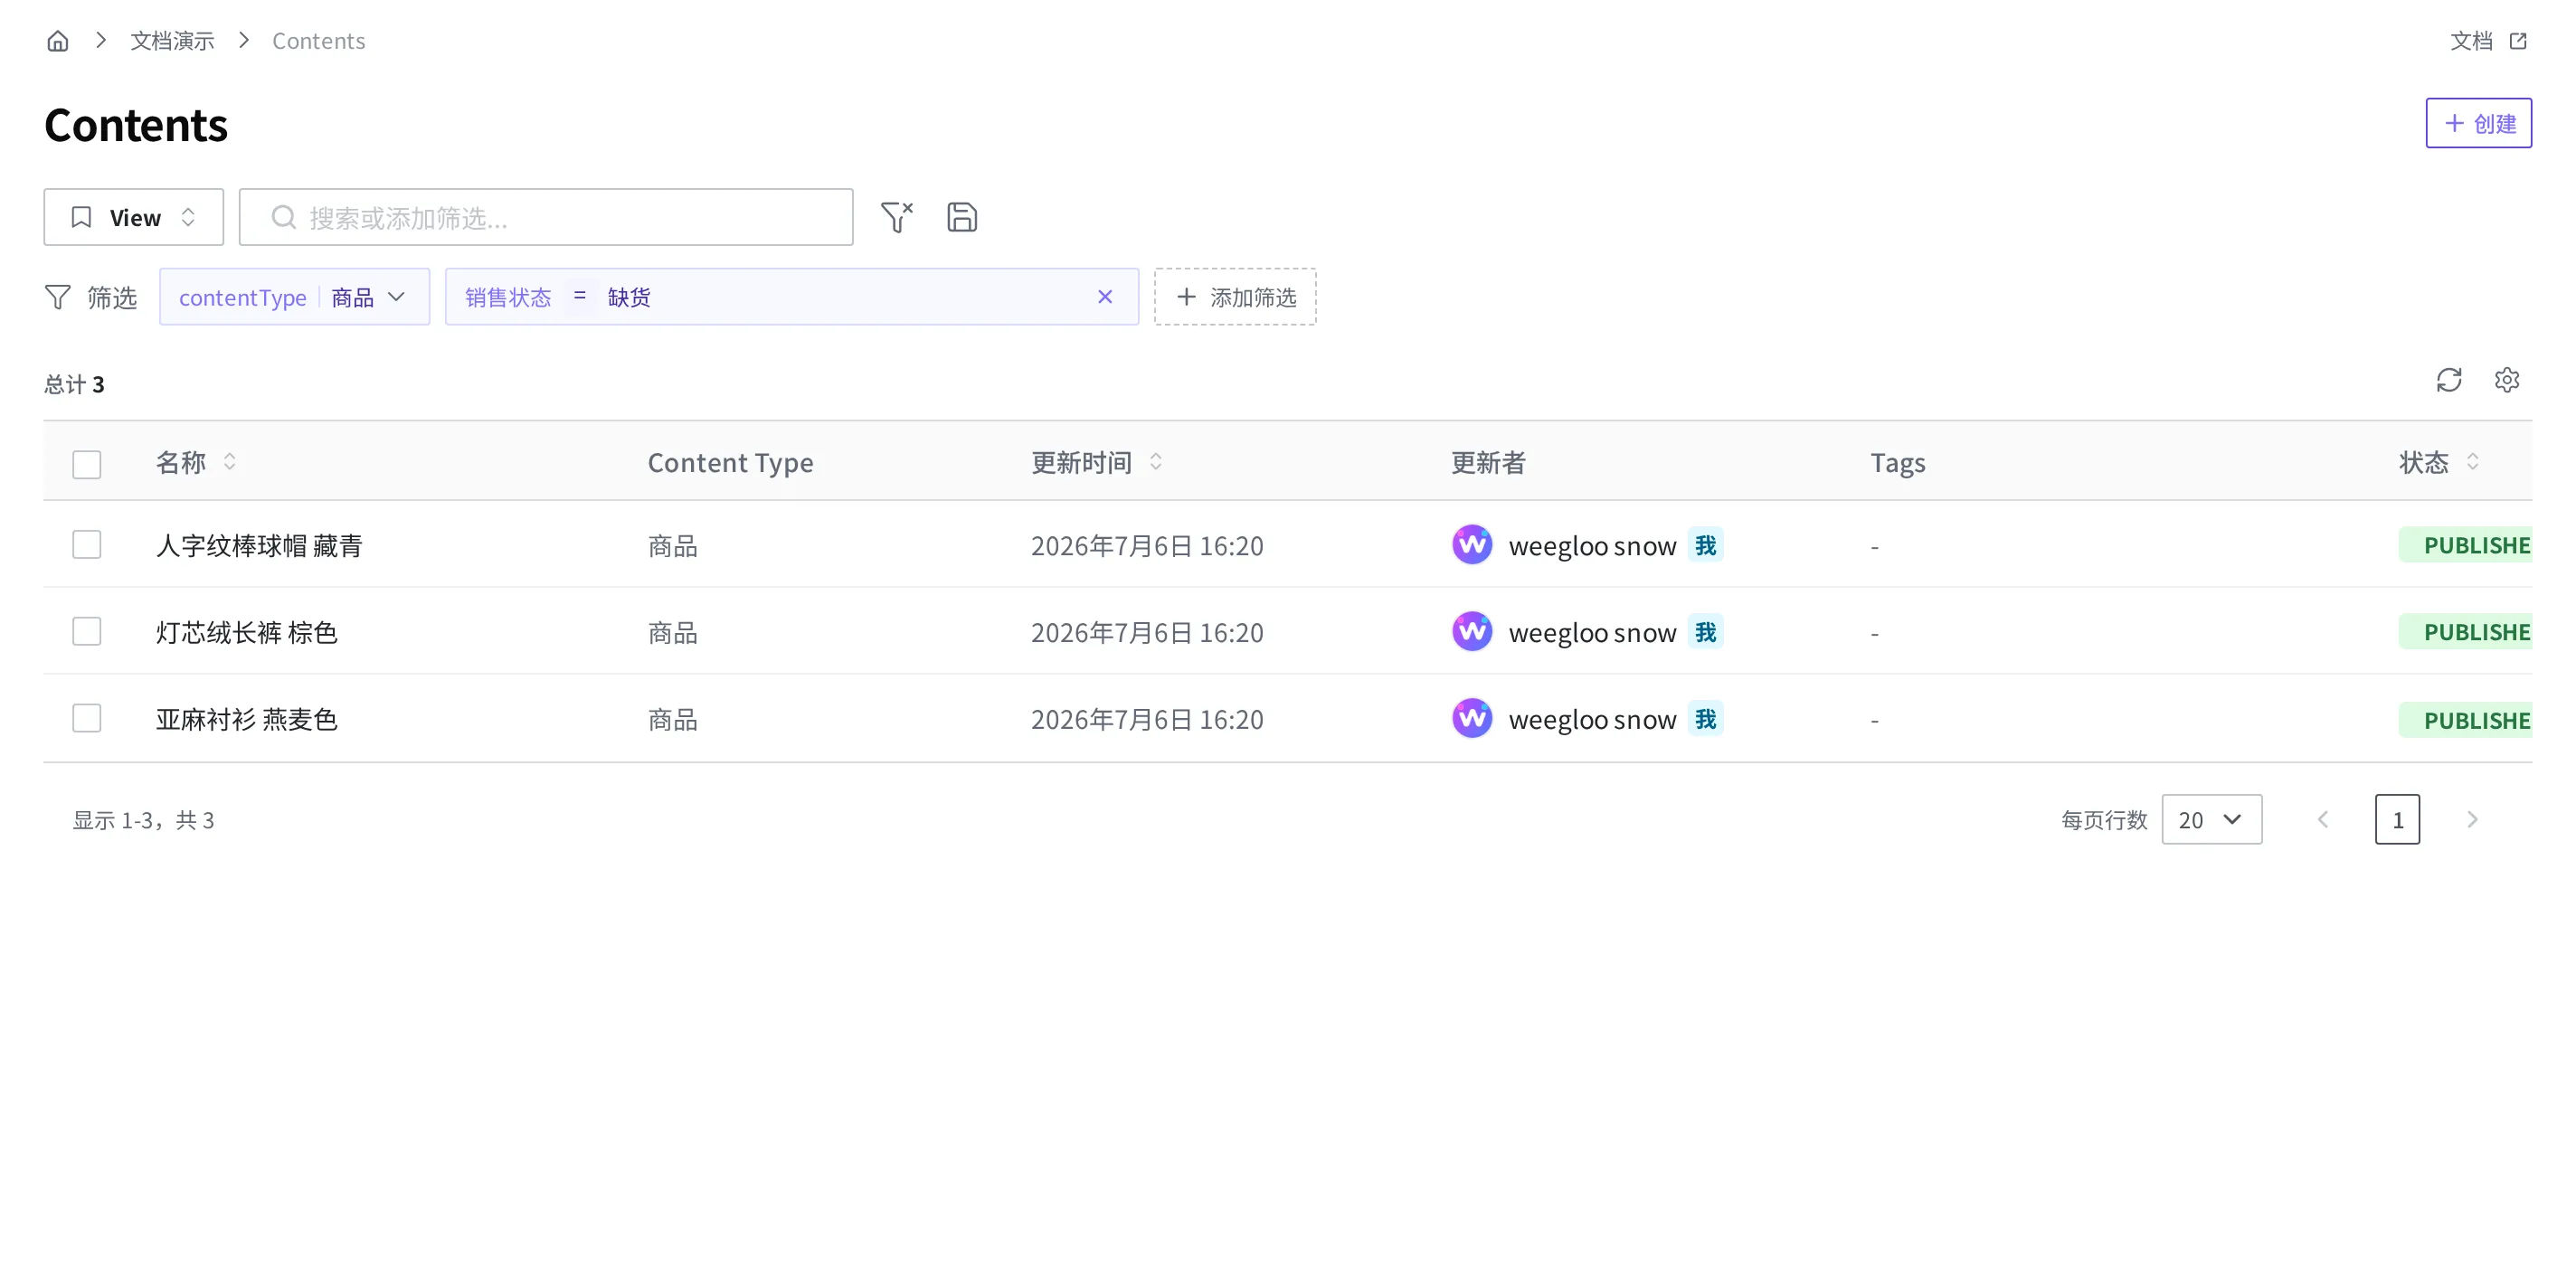Go to home via breadcrumb house icon
Viewport: 2576px width, 1266px height.
(58, 41)
